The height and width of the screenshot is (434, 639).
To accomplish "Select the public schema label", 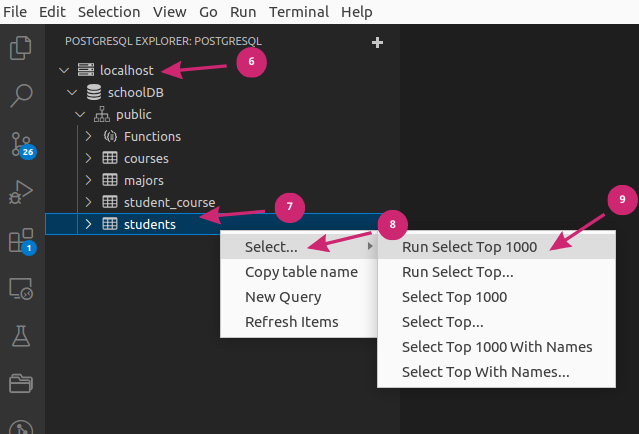I will click(x=134, y=115).
